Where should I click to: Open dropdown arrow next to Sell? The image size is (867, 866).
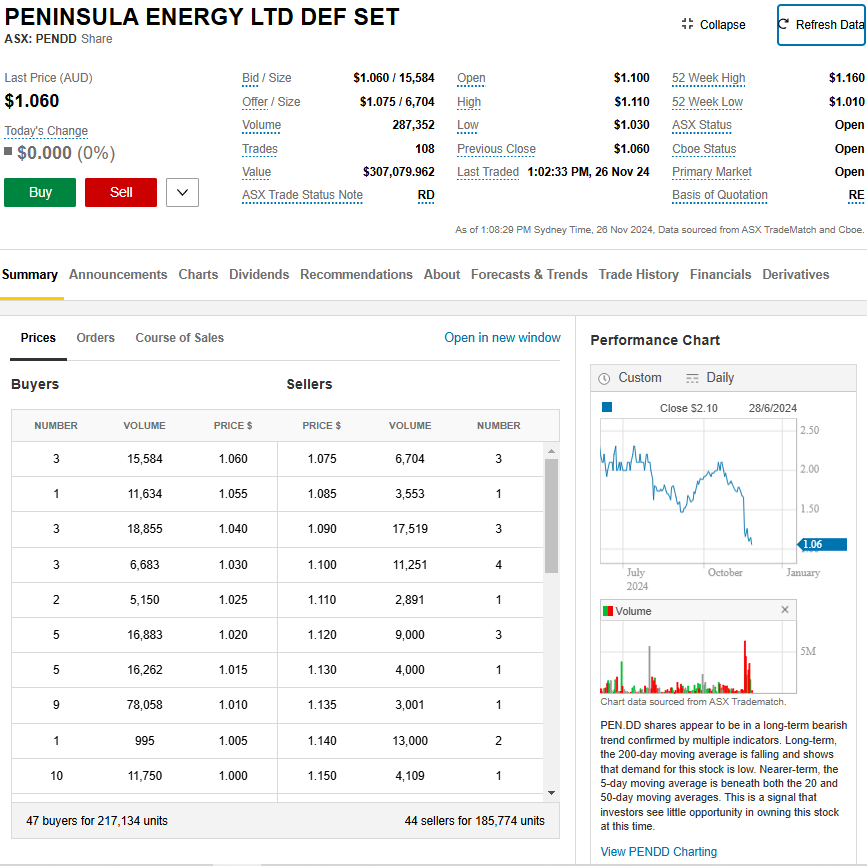pyautogui.click(x=182, y=192)
